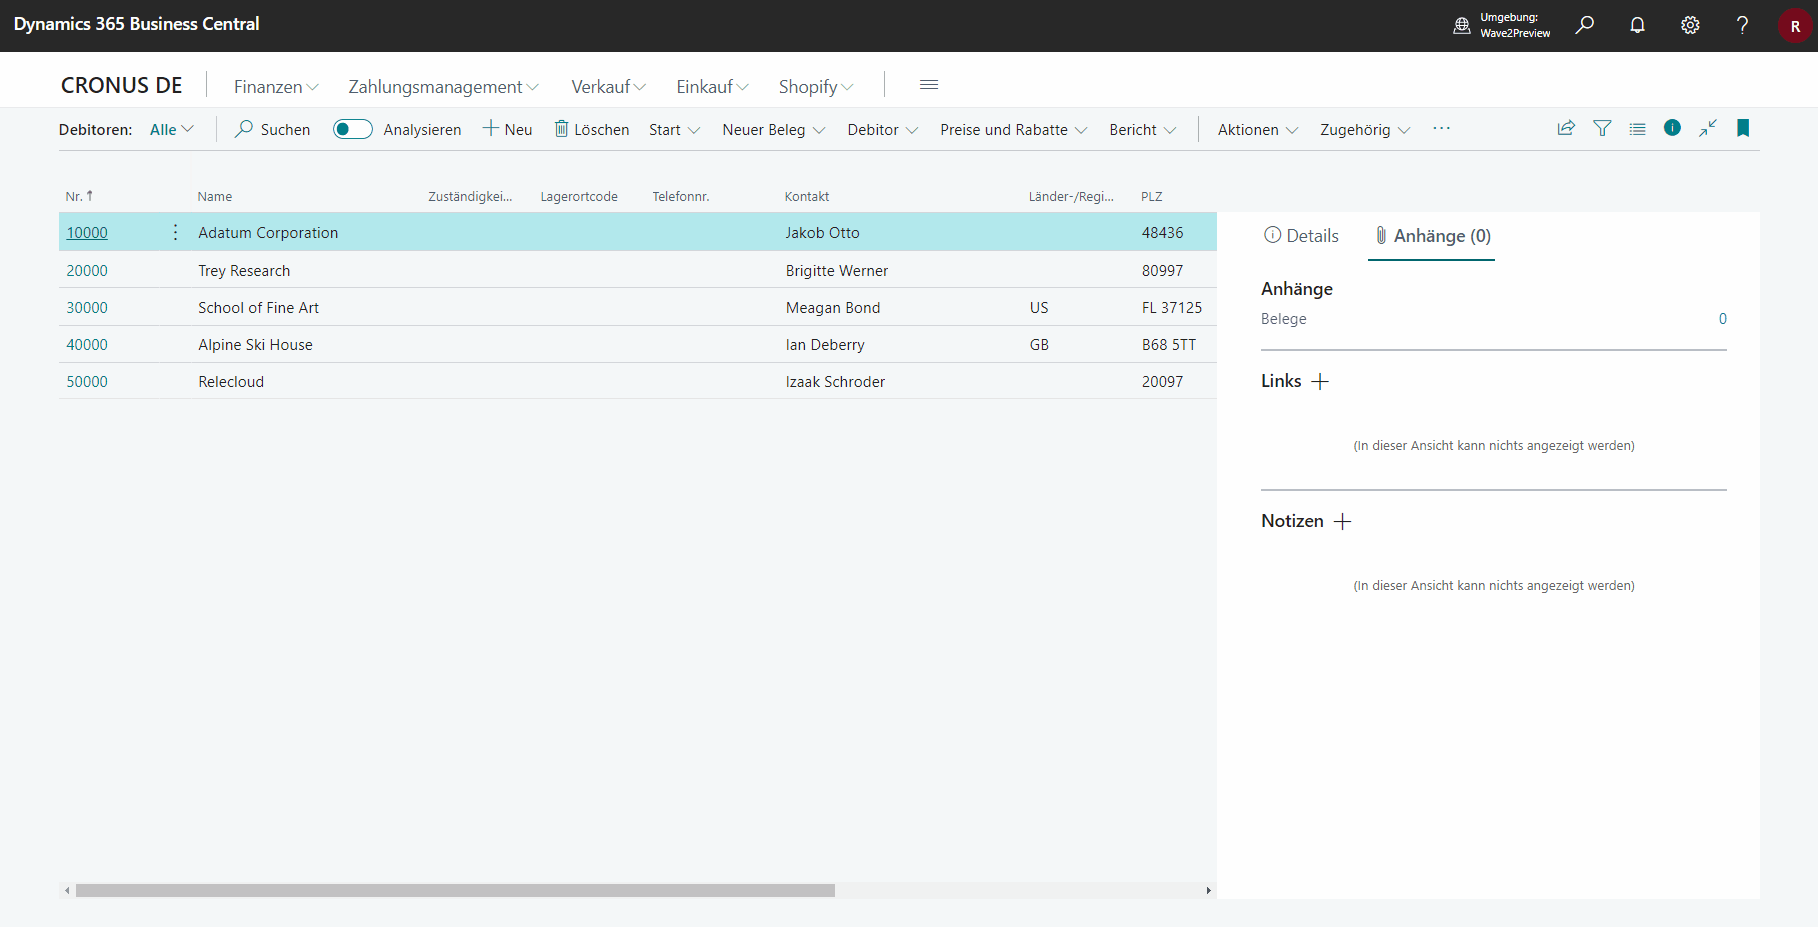Click Löschen to delete the customer

(592, 129)
